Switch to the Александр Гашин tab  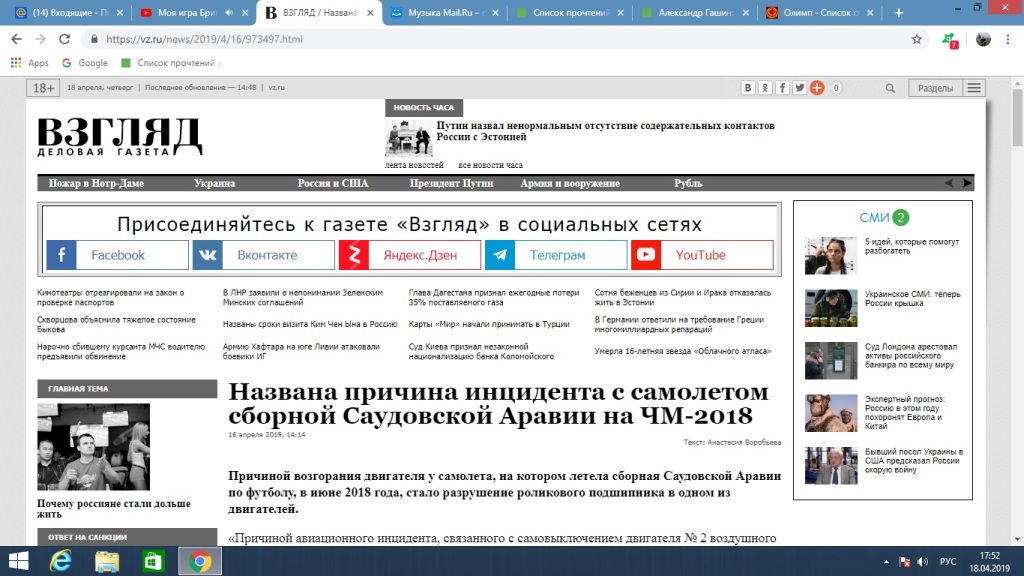click(694, 12)
